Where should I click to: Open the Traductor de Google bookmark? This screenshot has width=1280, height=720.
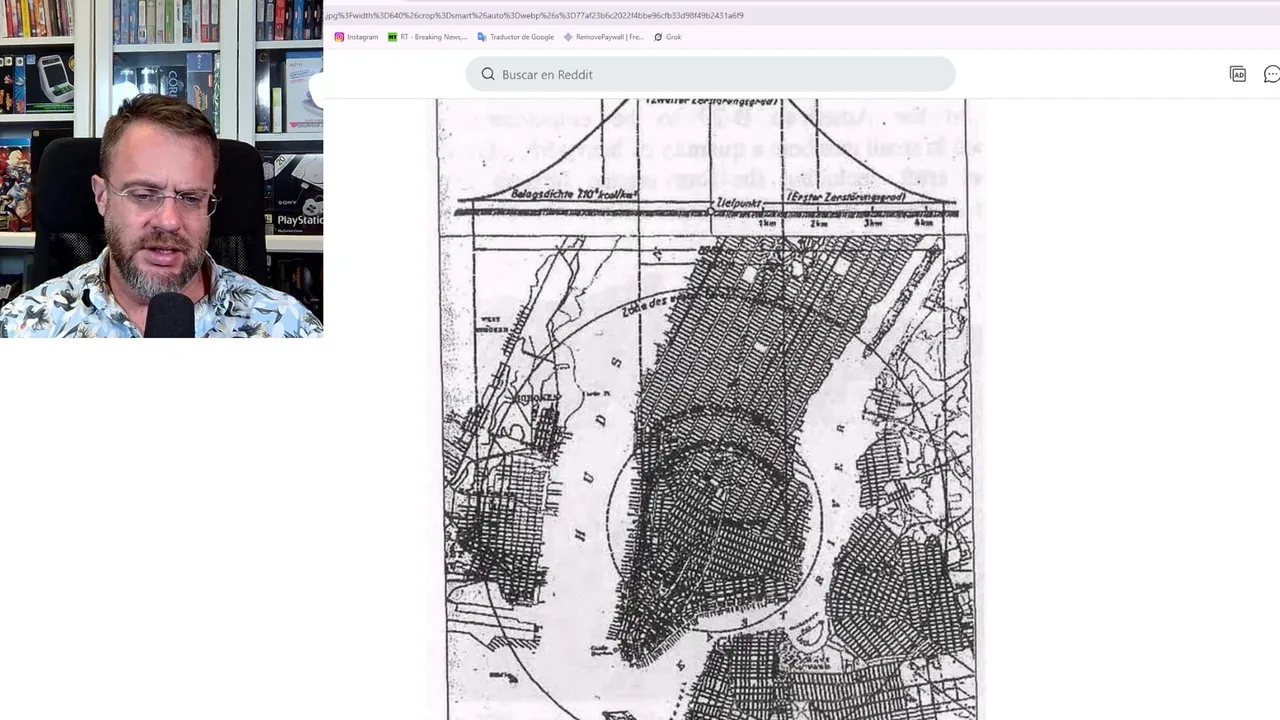click(515, 37)
